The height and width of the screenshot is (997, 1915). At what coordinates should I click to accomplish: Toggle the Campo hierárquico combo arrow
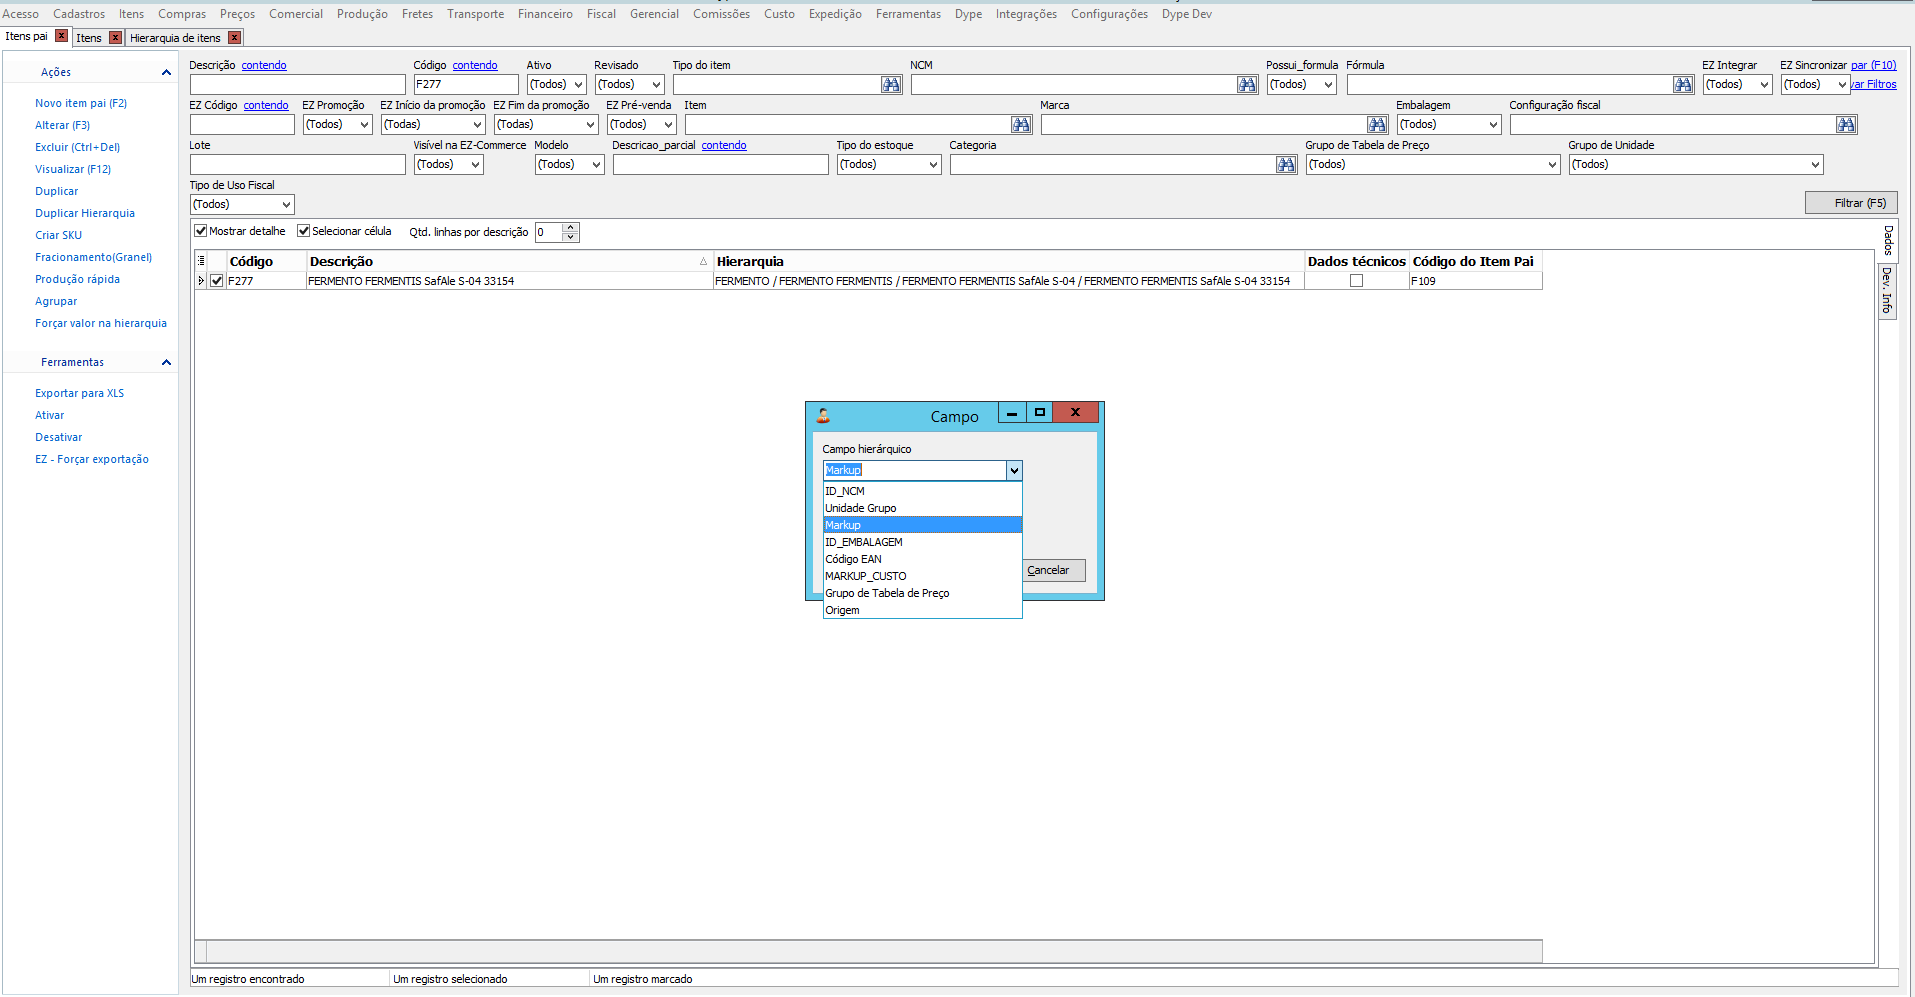[x=1014, y=471]
